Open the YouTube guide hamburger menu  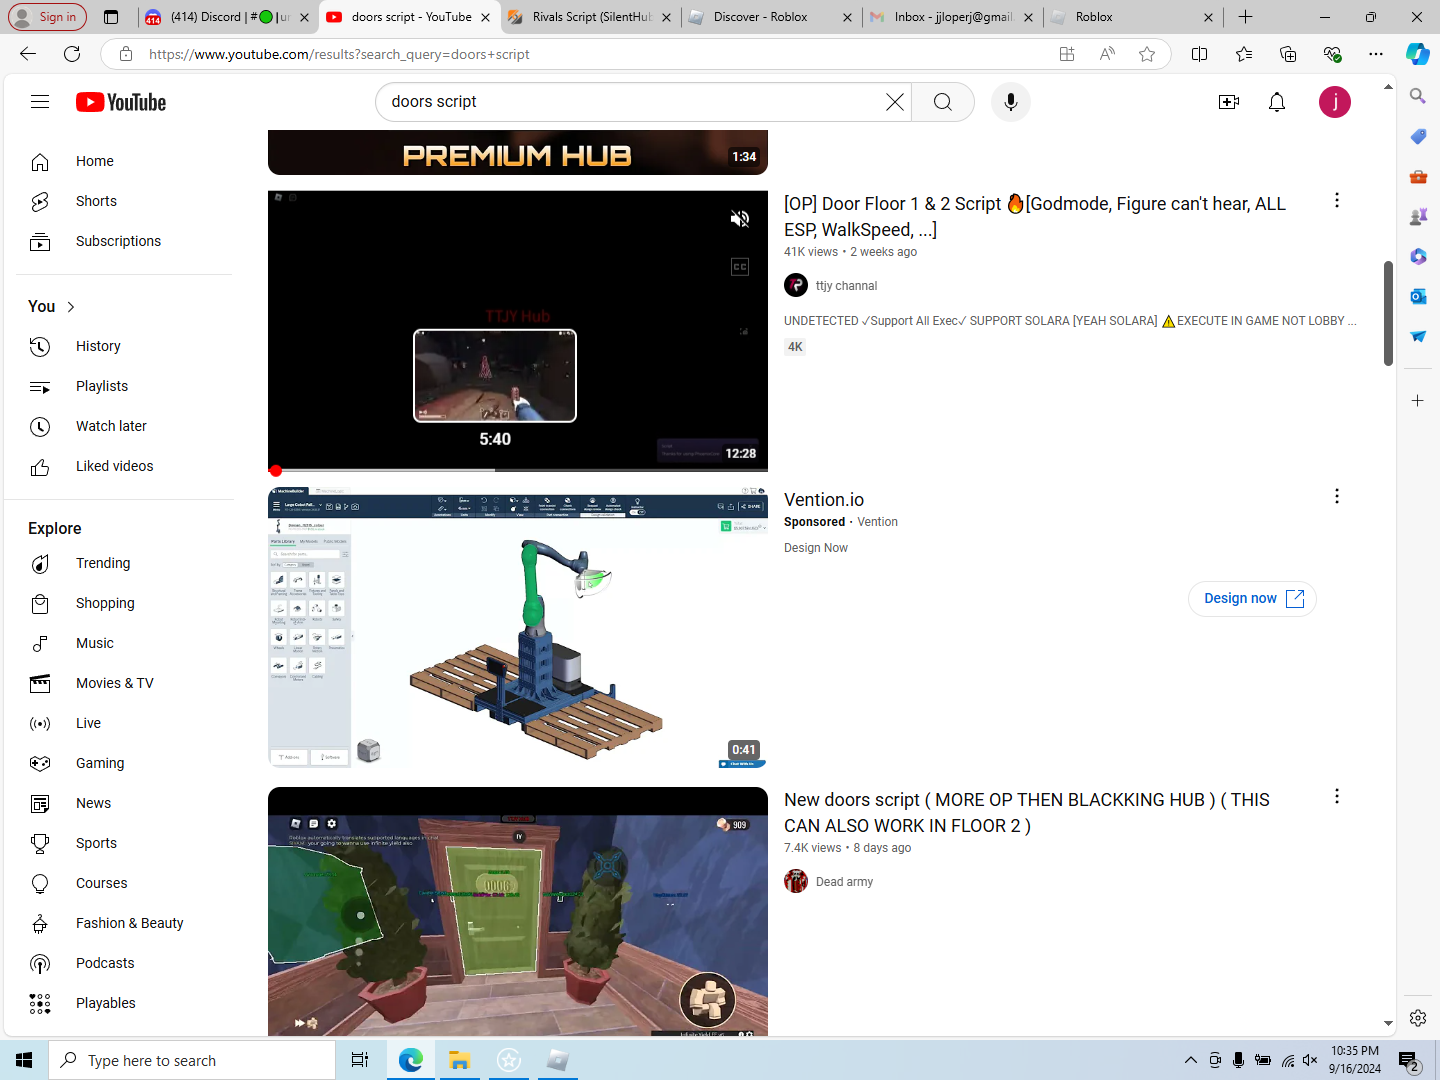pyautogui.click(x=40, y=102)
